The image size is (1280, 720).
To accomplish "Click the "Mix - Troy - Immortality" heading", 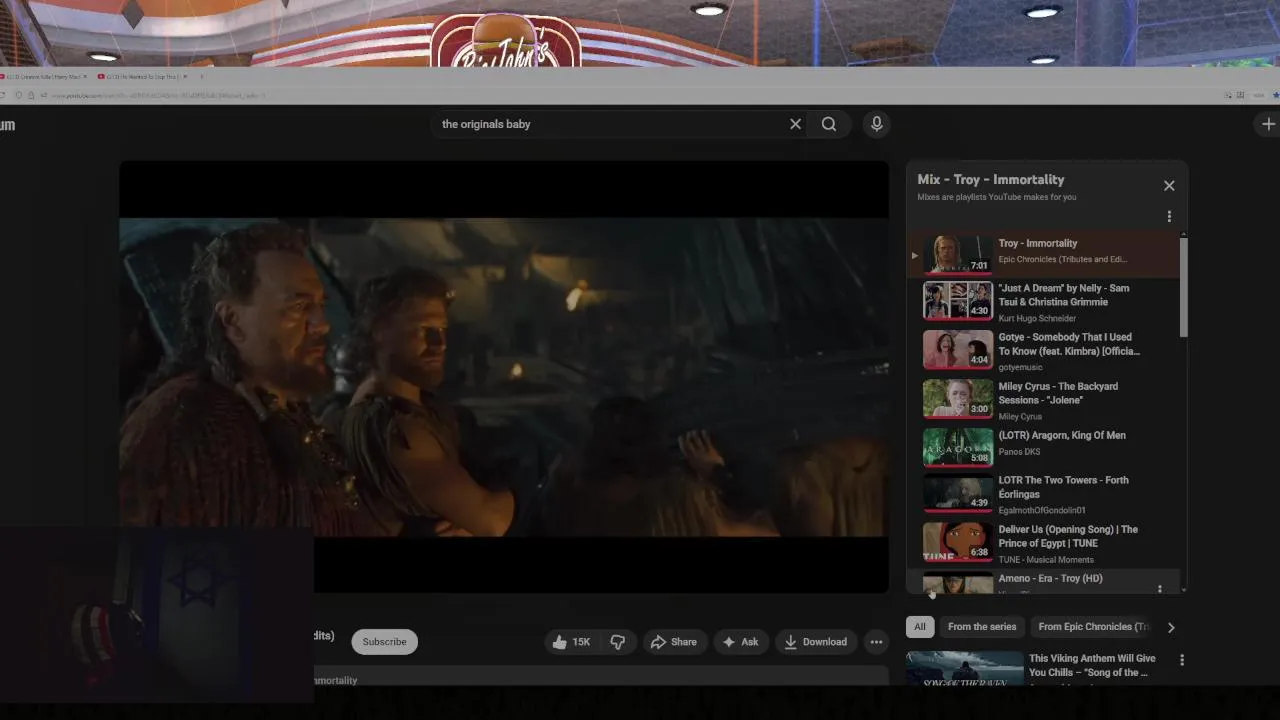I will click(x=991, y=179).
